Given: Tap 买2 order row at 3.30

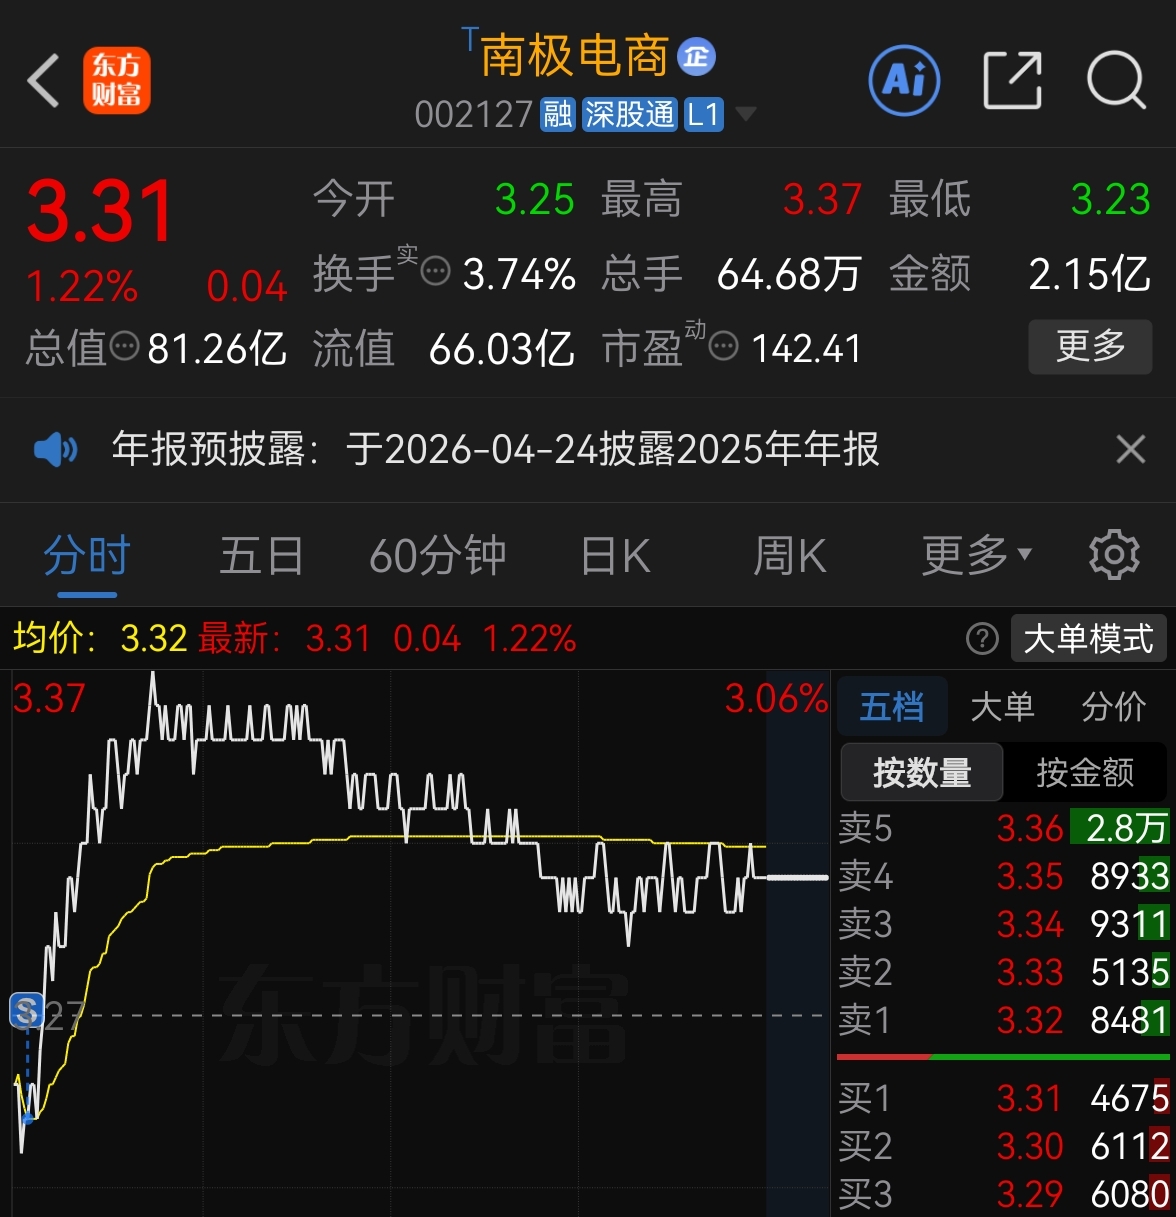Looking at the screenshot, I should [x=1003, y=1146].
